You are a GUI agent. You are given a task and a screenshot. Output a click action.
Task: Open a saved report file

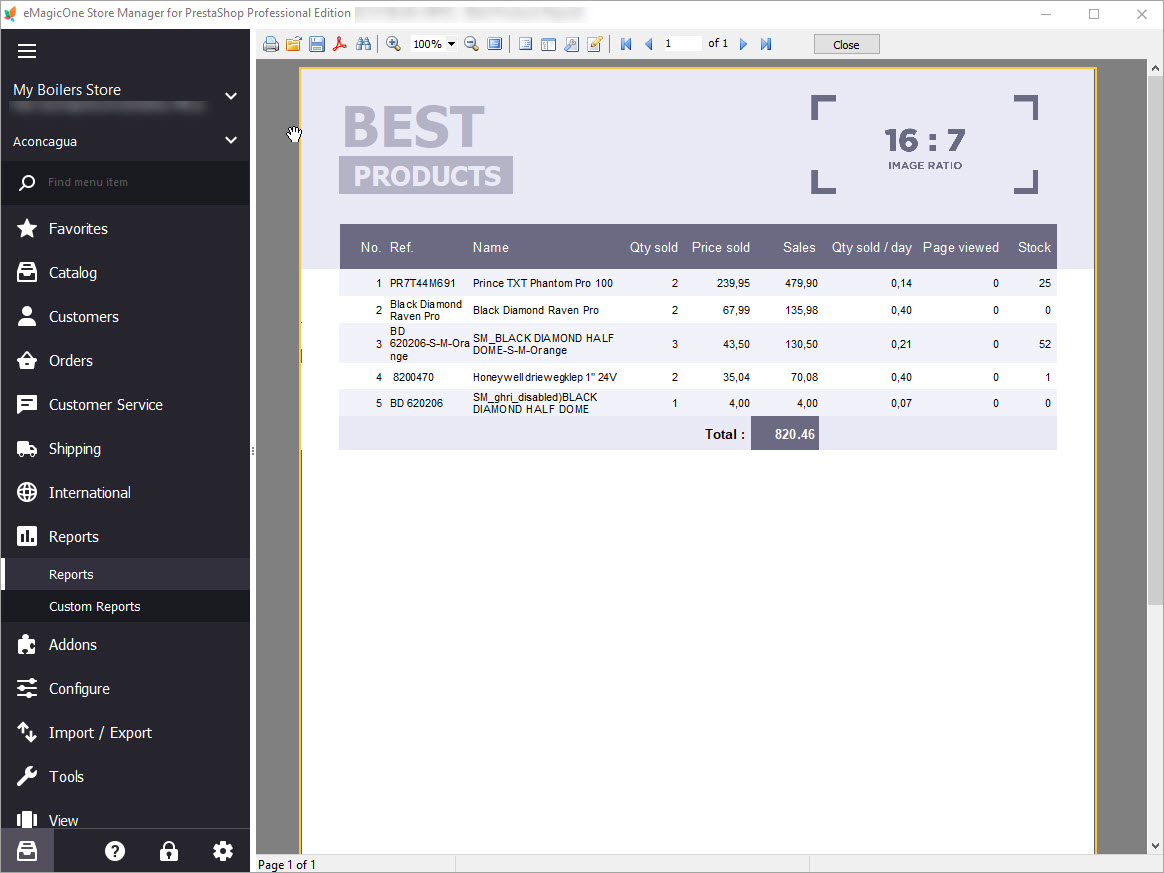point(294,45)
